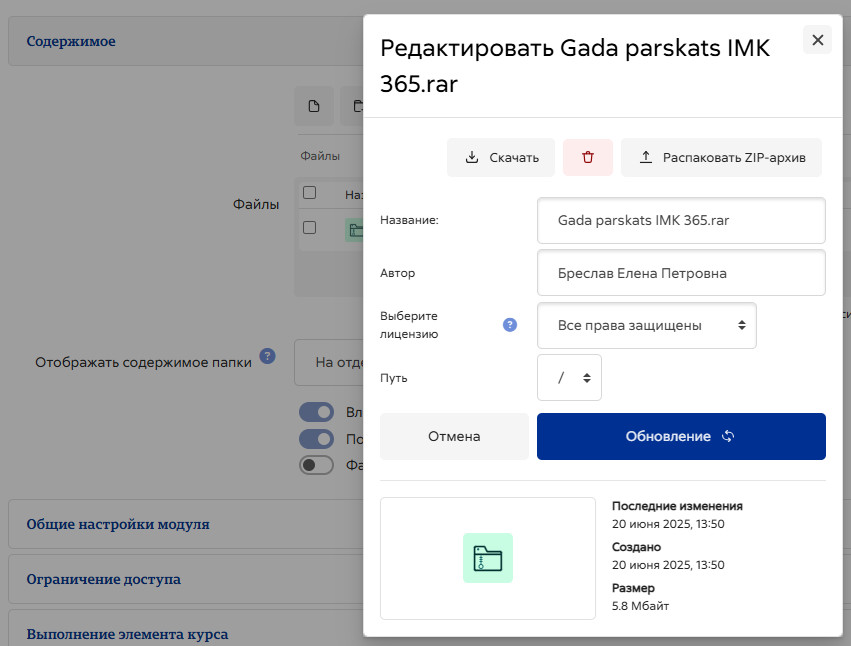Click the download arrow icon in Скачать
This screenshot has width=851, height=646.
tap(472, 157)
